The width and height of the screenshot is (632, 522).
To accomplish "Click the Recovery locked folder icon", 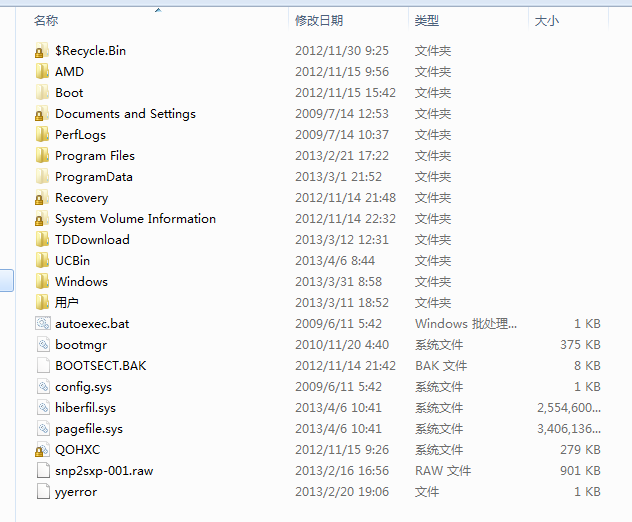I will point(42,198).
